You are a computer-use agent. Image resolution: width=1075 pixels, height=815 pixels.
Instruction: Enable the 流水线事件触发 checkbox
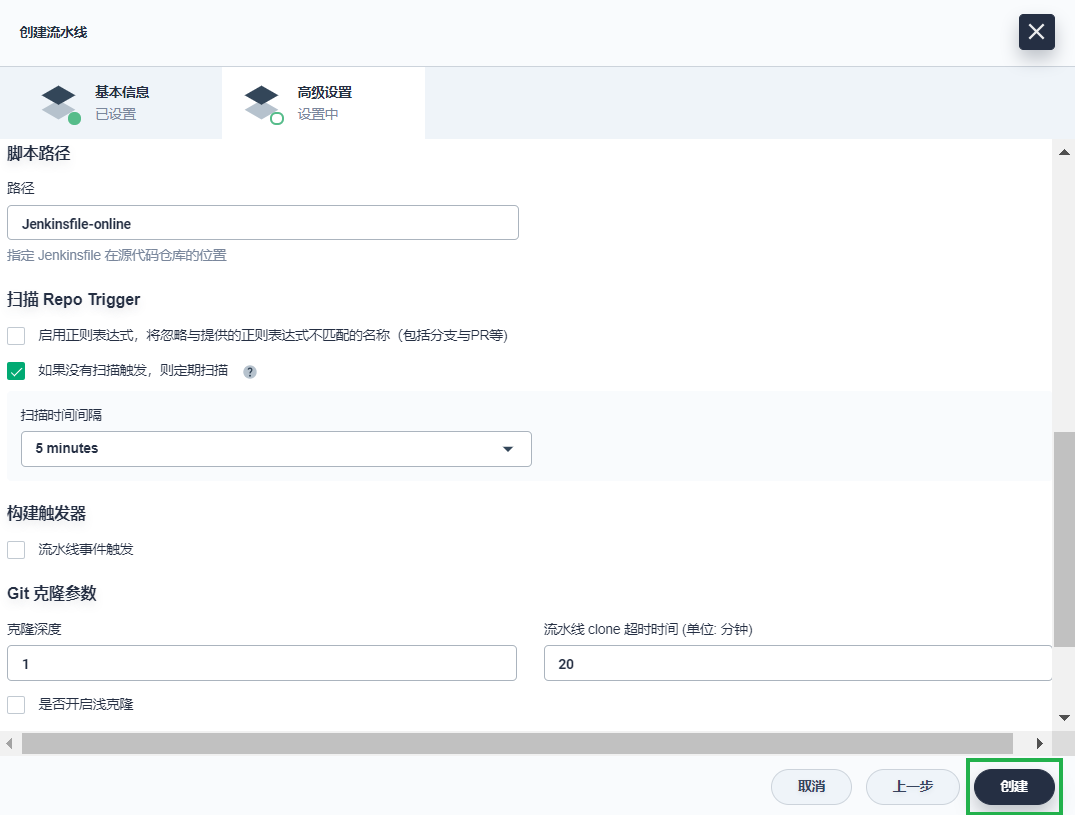click(16, 550)
